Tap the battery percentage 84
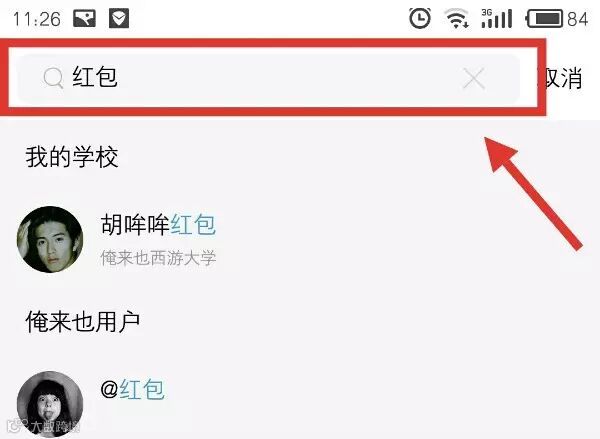This screenshot has width=600, height=439. point(577,19)
